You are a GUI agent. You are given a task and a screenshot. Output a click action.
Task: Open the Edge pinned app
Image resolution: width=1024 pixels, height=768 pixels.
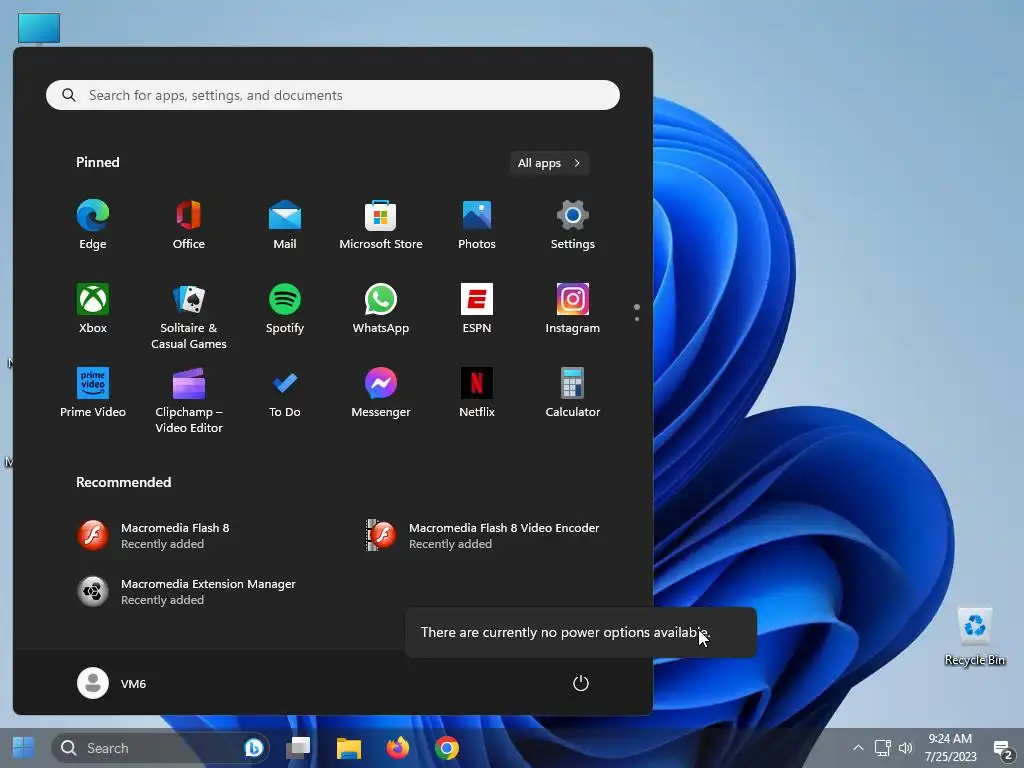[x=93, y=225]
